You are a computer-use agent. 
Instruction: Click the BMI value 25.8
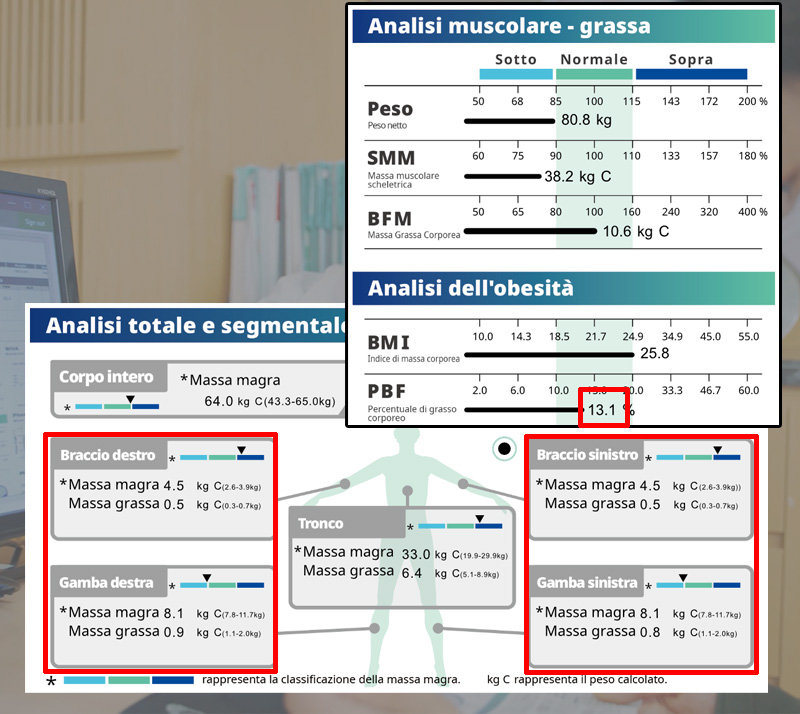pos(654,353)
